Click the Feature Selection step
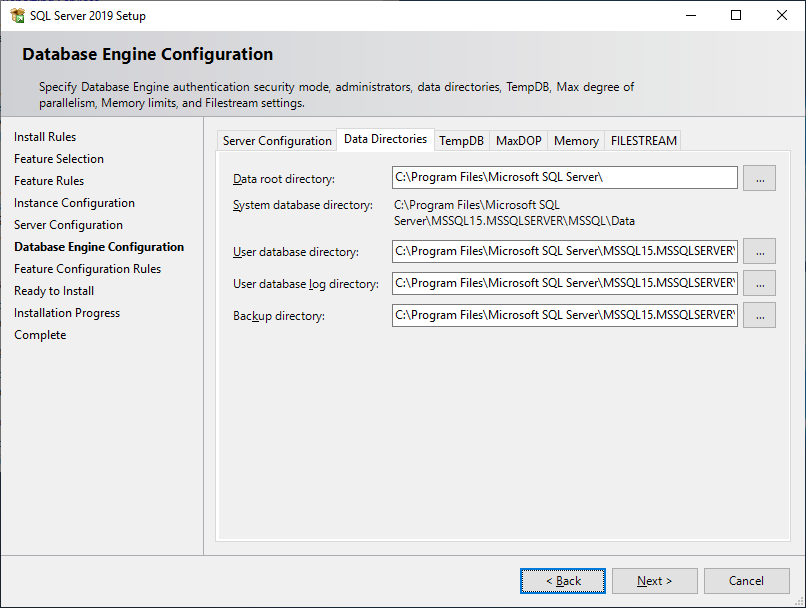The width and height of the screenshot is (806, 608). click(59, 159)
